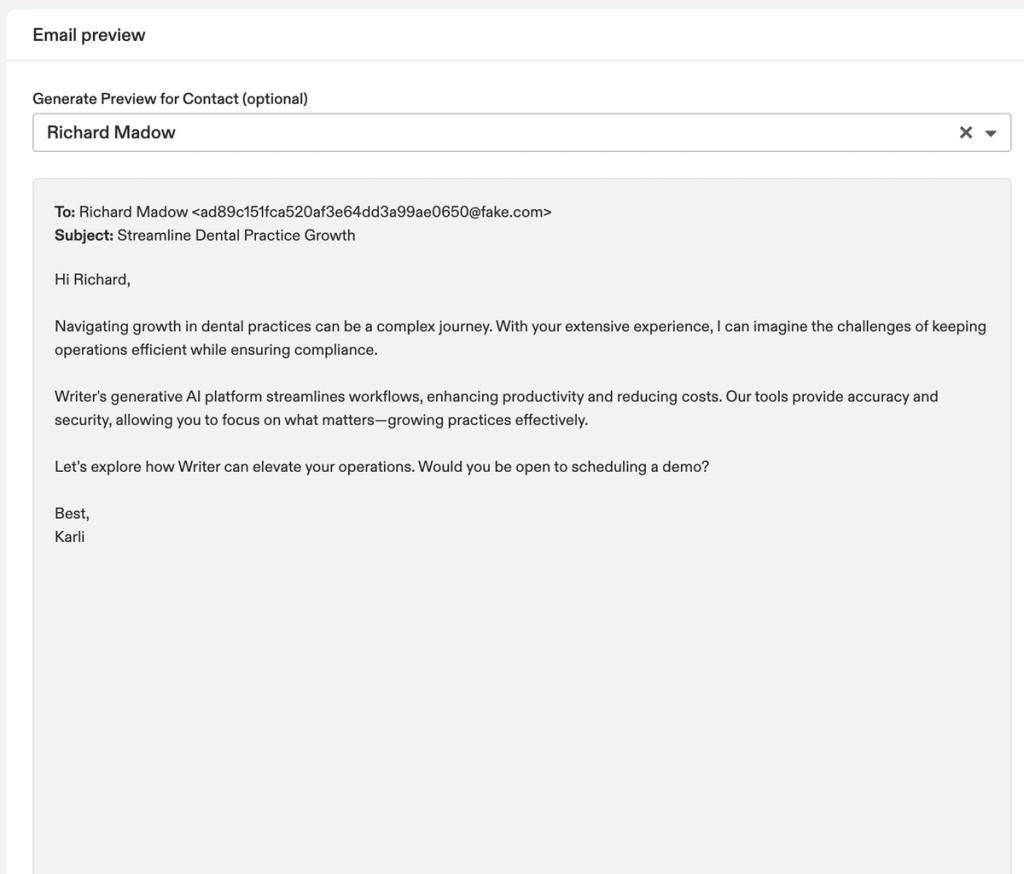Click the closing word Best in the email
The width and height of the screenshot is (1024, 874).
pos(71,512)
